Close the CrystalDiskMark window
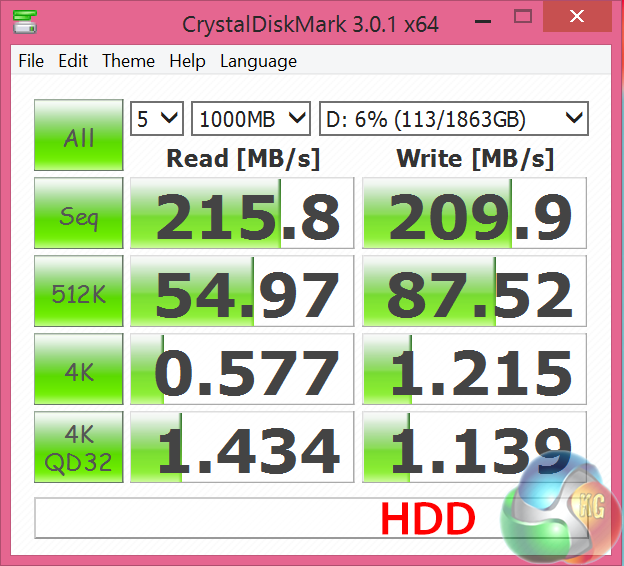 577,17
